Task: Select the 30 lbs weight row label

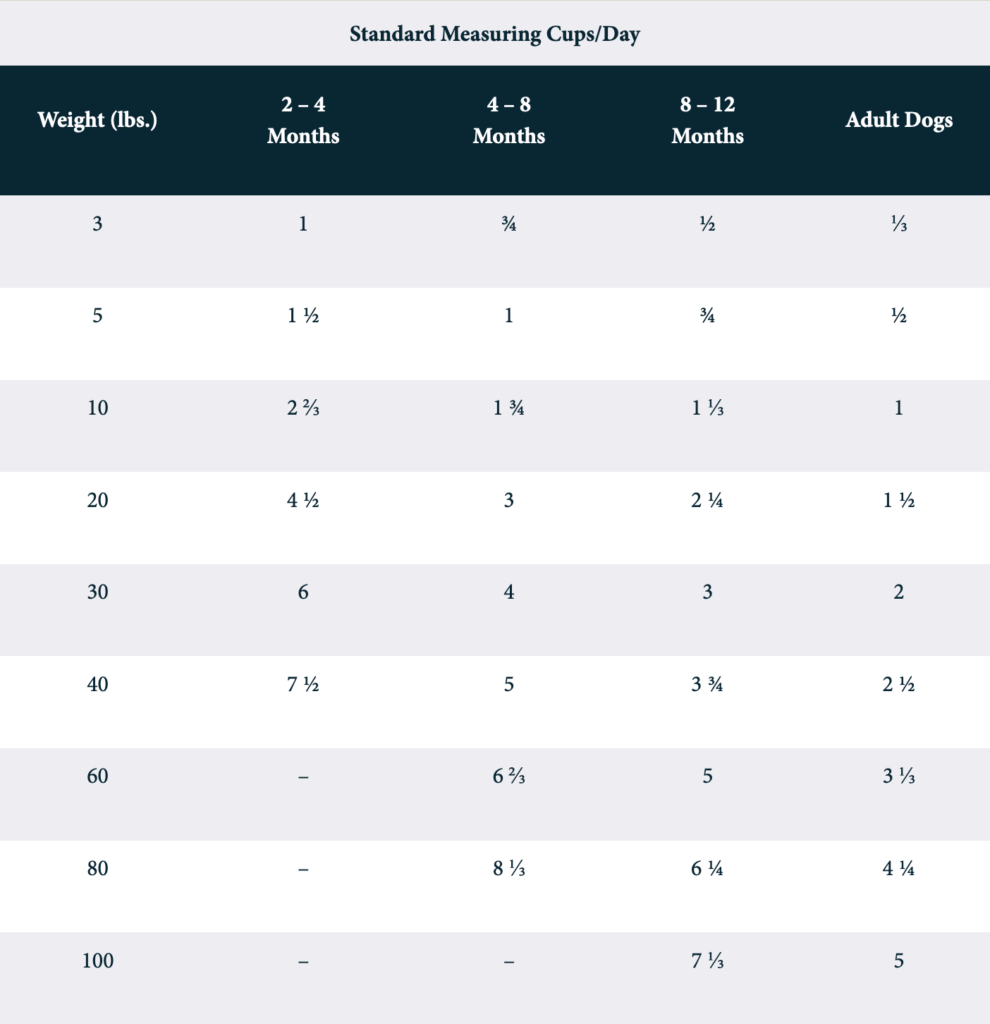Action: 97,592
